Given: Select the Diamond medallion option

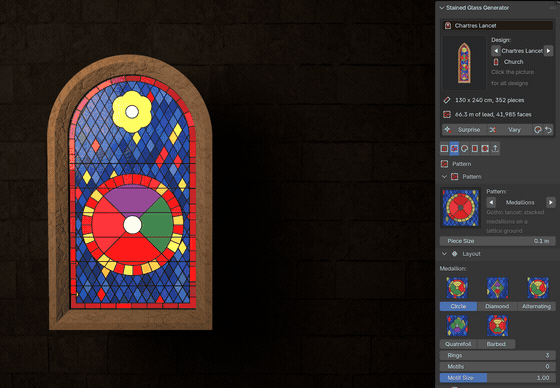Looking at the screenshot, I should pos(497,306).
